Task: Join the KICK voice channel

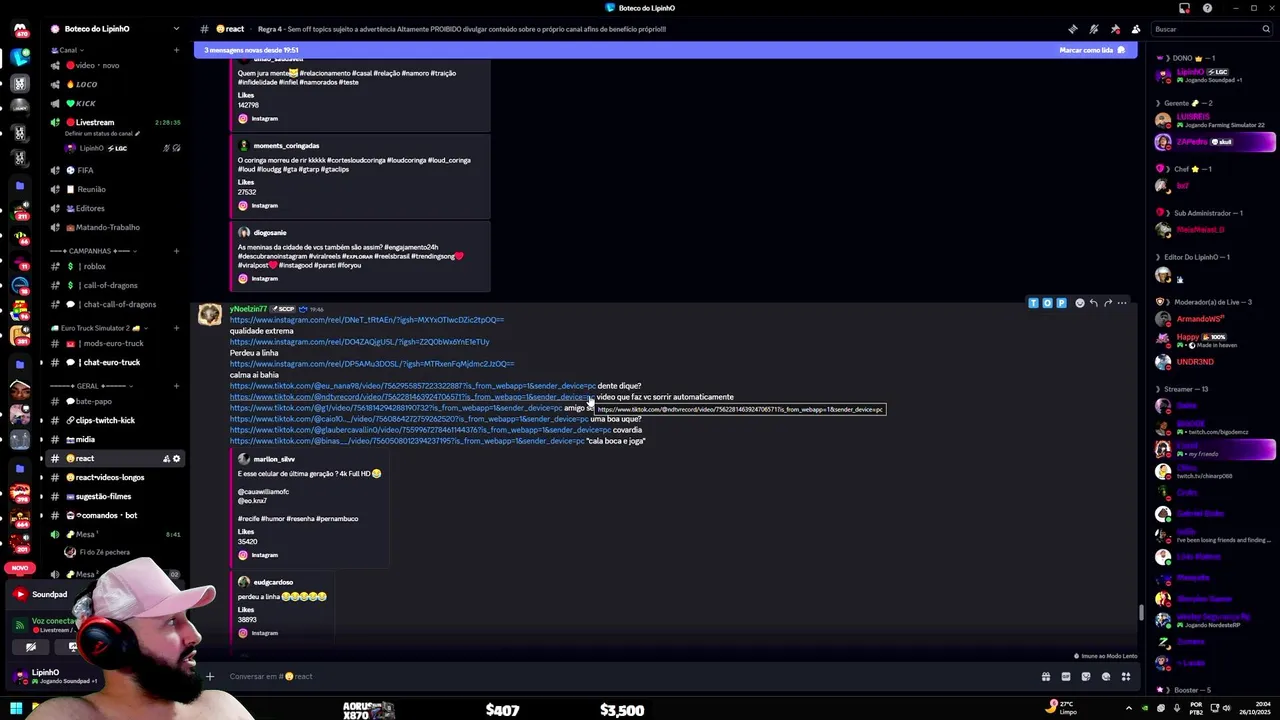Action: click(115, 103)
